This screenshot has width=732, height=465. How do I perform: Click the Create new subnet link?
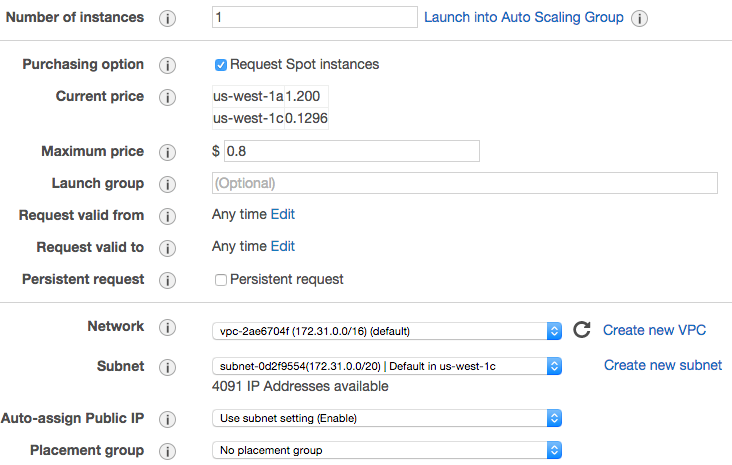pyautogui.click(x=663, y=365)
